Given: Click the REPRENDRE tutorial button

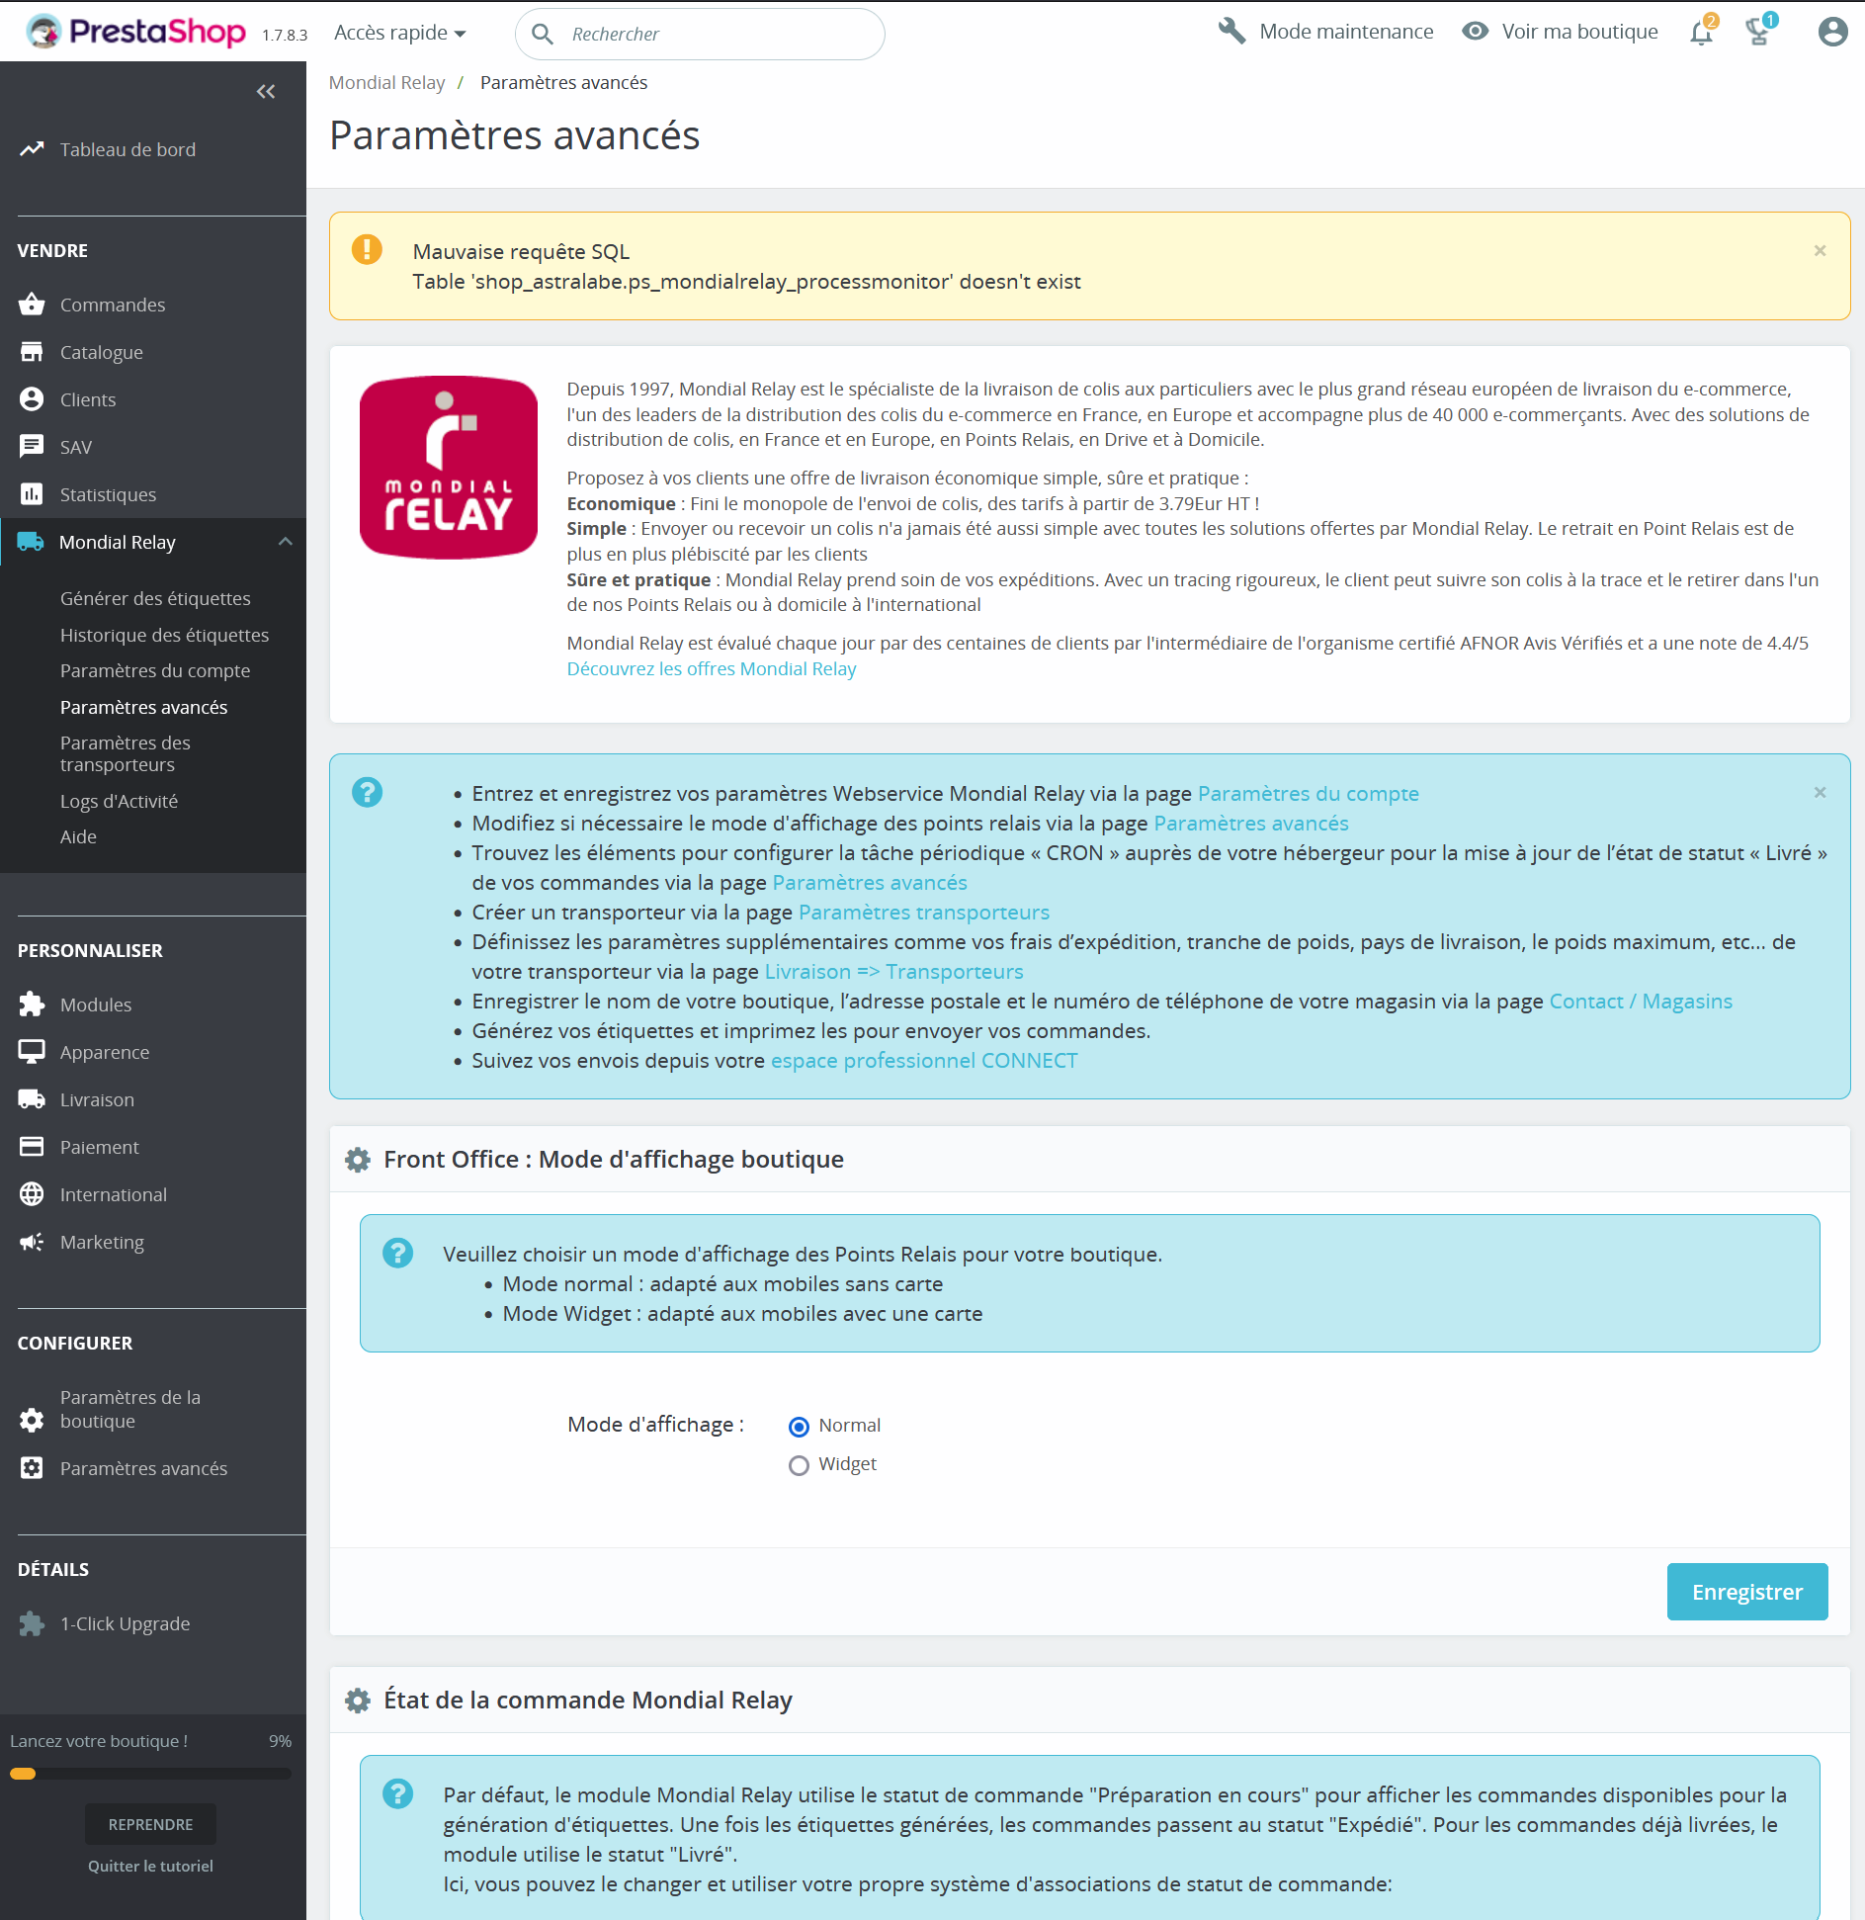Looking at the screenshot, I should coord(150,1824).
